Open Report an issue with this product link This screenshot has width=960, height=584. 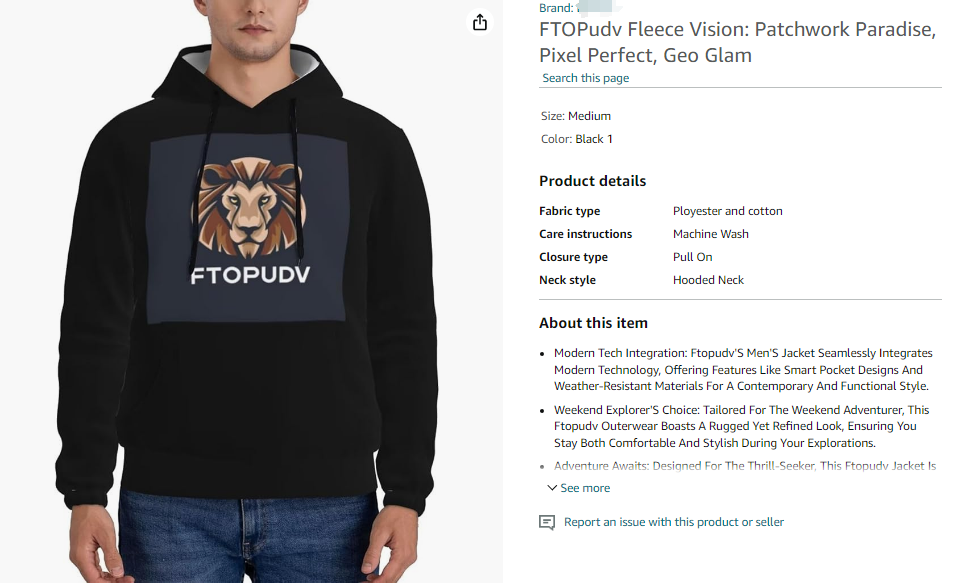tap(673, 522)
